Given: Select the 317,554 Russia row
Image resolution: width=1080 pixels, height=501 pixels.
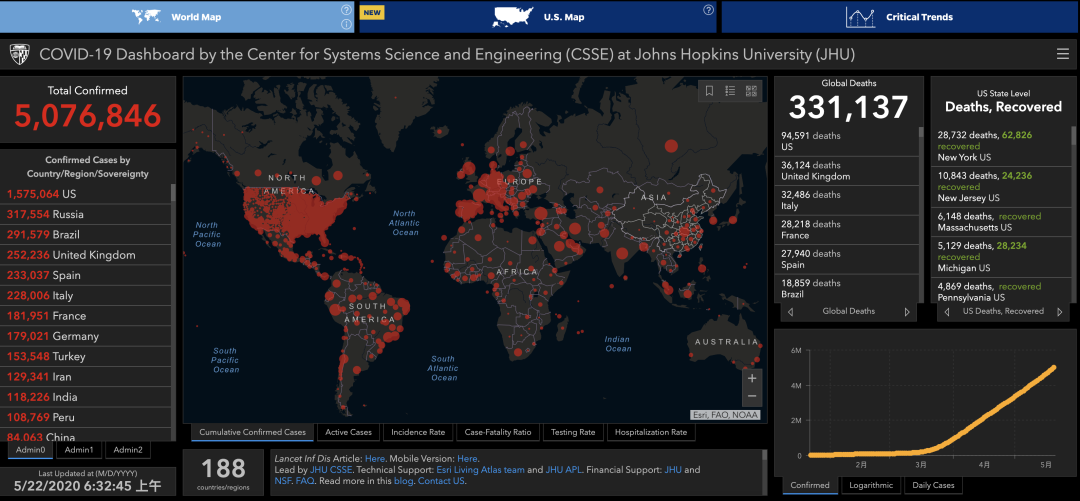Looking at the screenshot, I should point(85,214).
